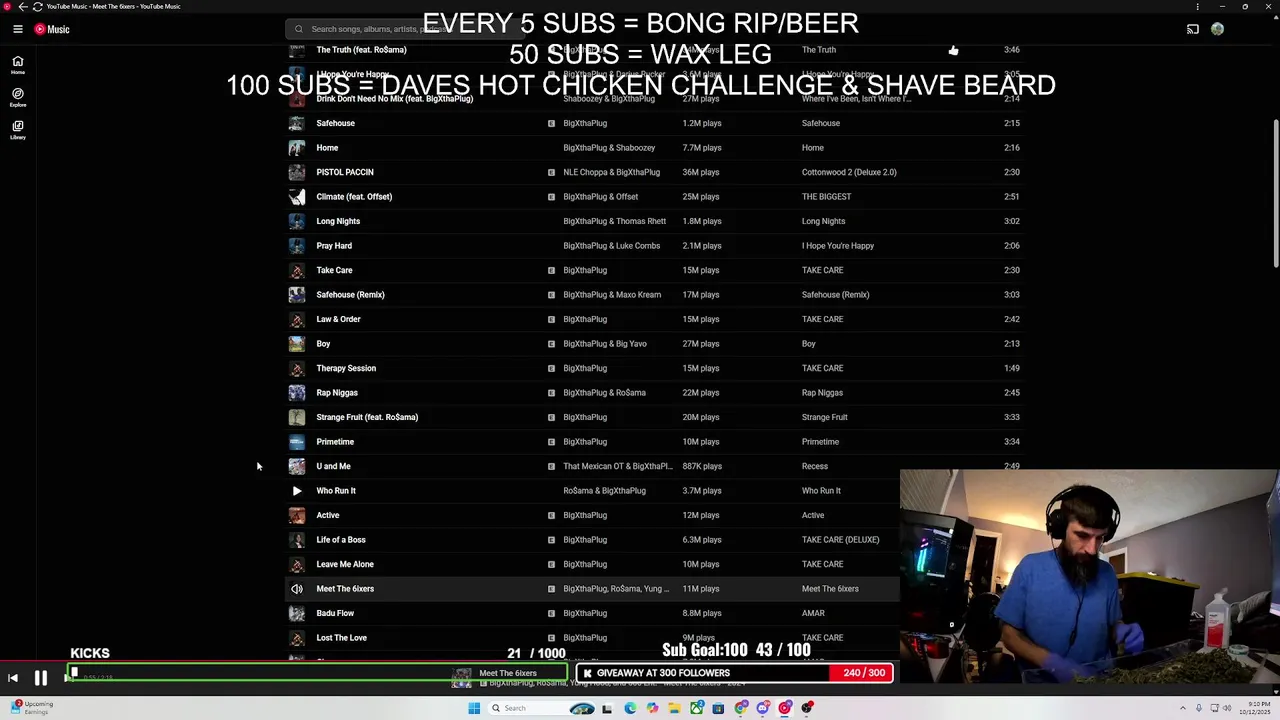Reload the page with refresh icon
This screenshot has width=1280, height=720.
click(38, 6)
